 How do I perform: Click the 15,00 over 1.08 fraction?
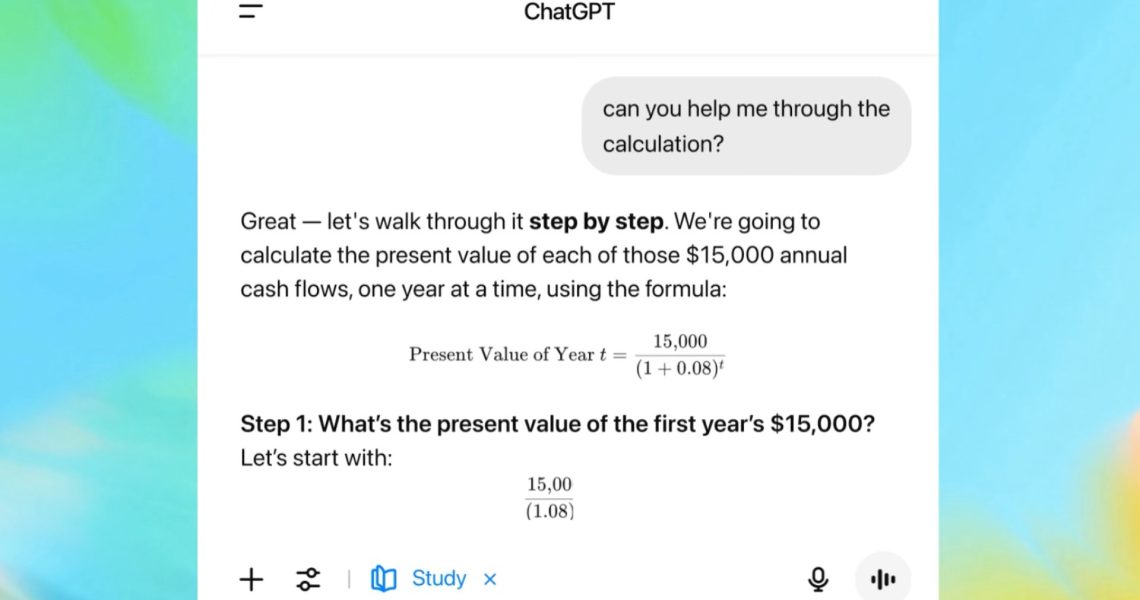pyautogui.click(x=550, y=497)
